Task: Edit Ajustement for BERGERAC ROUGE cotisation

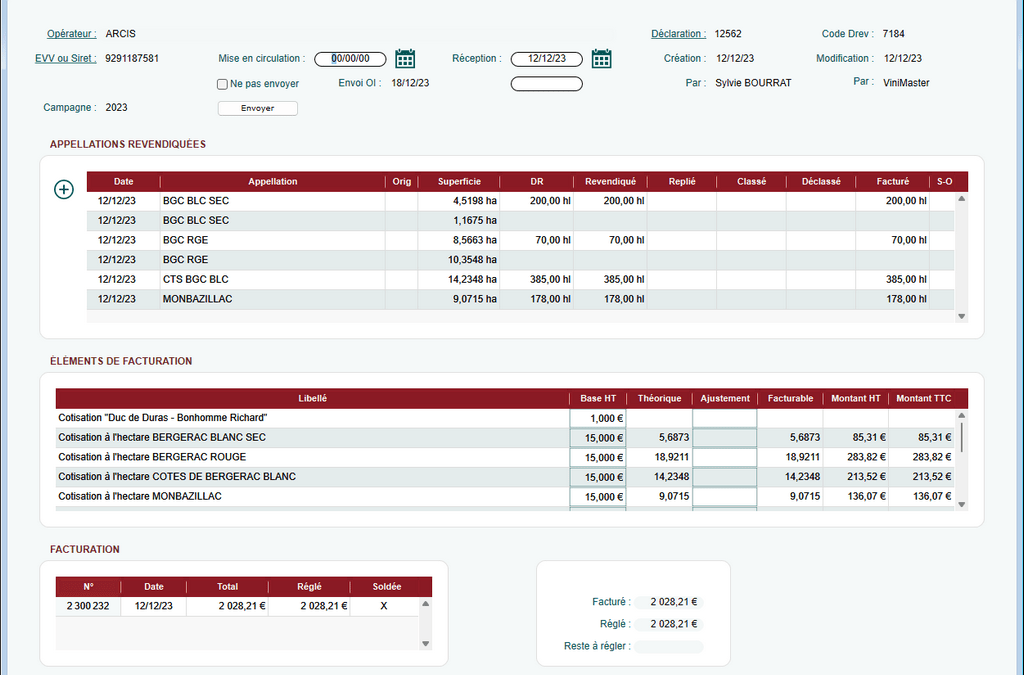Action: 724,457
